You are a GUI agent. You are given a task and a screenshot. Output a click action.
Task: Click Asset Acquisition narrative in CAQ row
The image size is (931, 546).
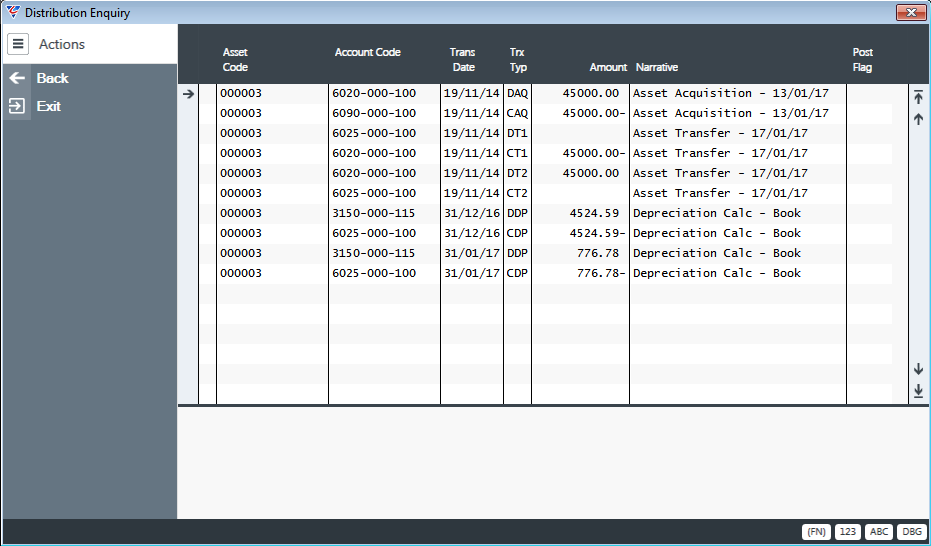click(731, 113)
